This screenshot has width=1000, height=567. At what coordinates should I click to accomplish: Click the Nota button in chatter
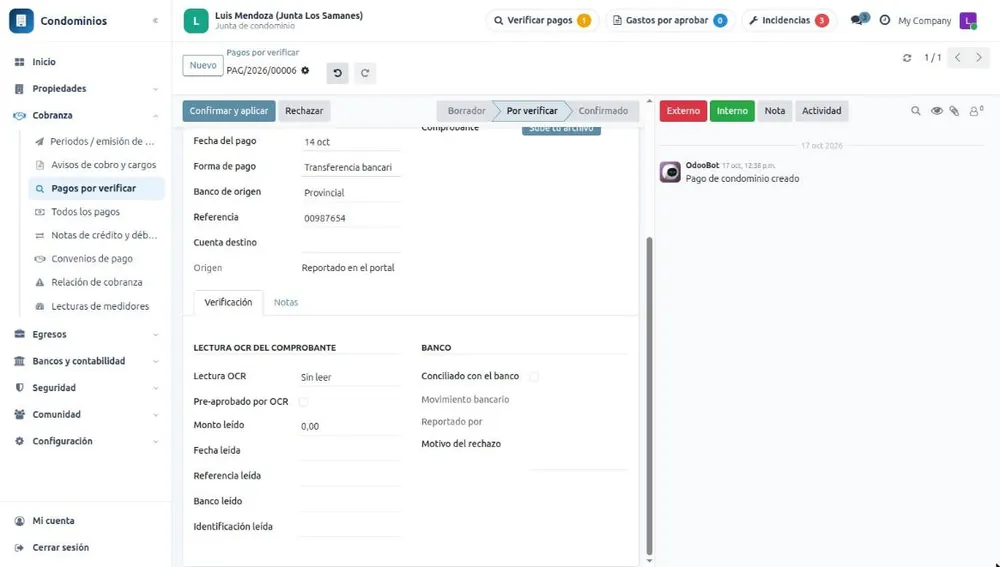pyautogui.click(x=775, y=111)
